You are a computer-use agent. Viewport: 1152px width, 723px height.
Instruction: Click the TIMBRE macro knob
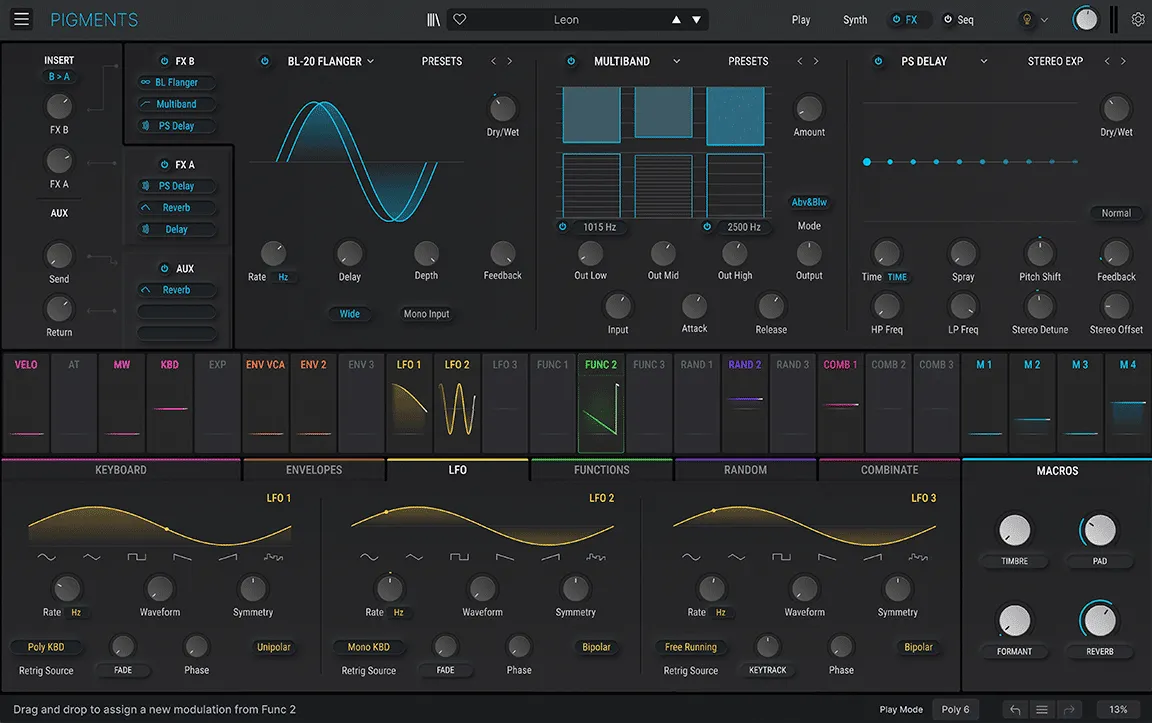pos(1015,530)
